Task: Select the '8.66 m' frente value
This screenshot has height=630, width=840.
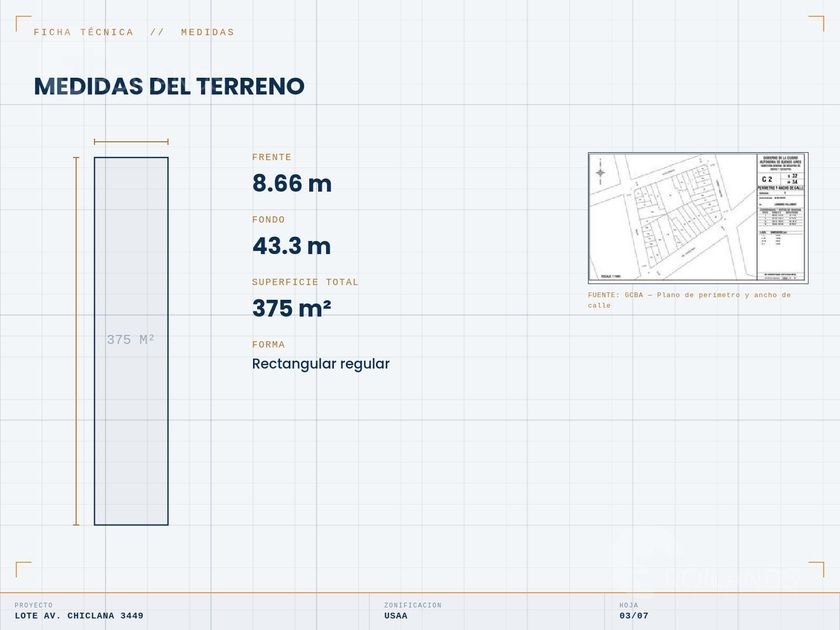Action: 292,183
